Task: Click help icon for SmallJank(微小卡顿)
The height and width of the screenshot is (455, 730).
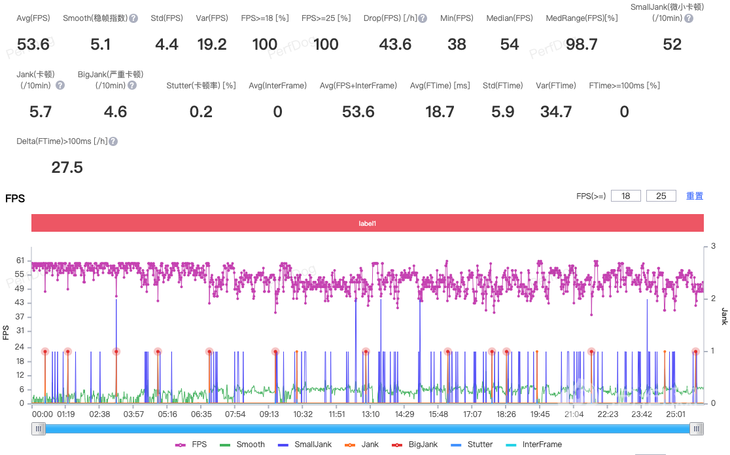Action: [688, 19]
